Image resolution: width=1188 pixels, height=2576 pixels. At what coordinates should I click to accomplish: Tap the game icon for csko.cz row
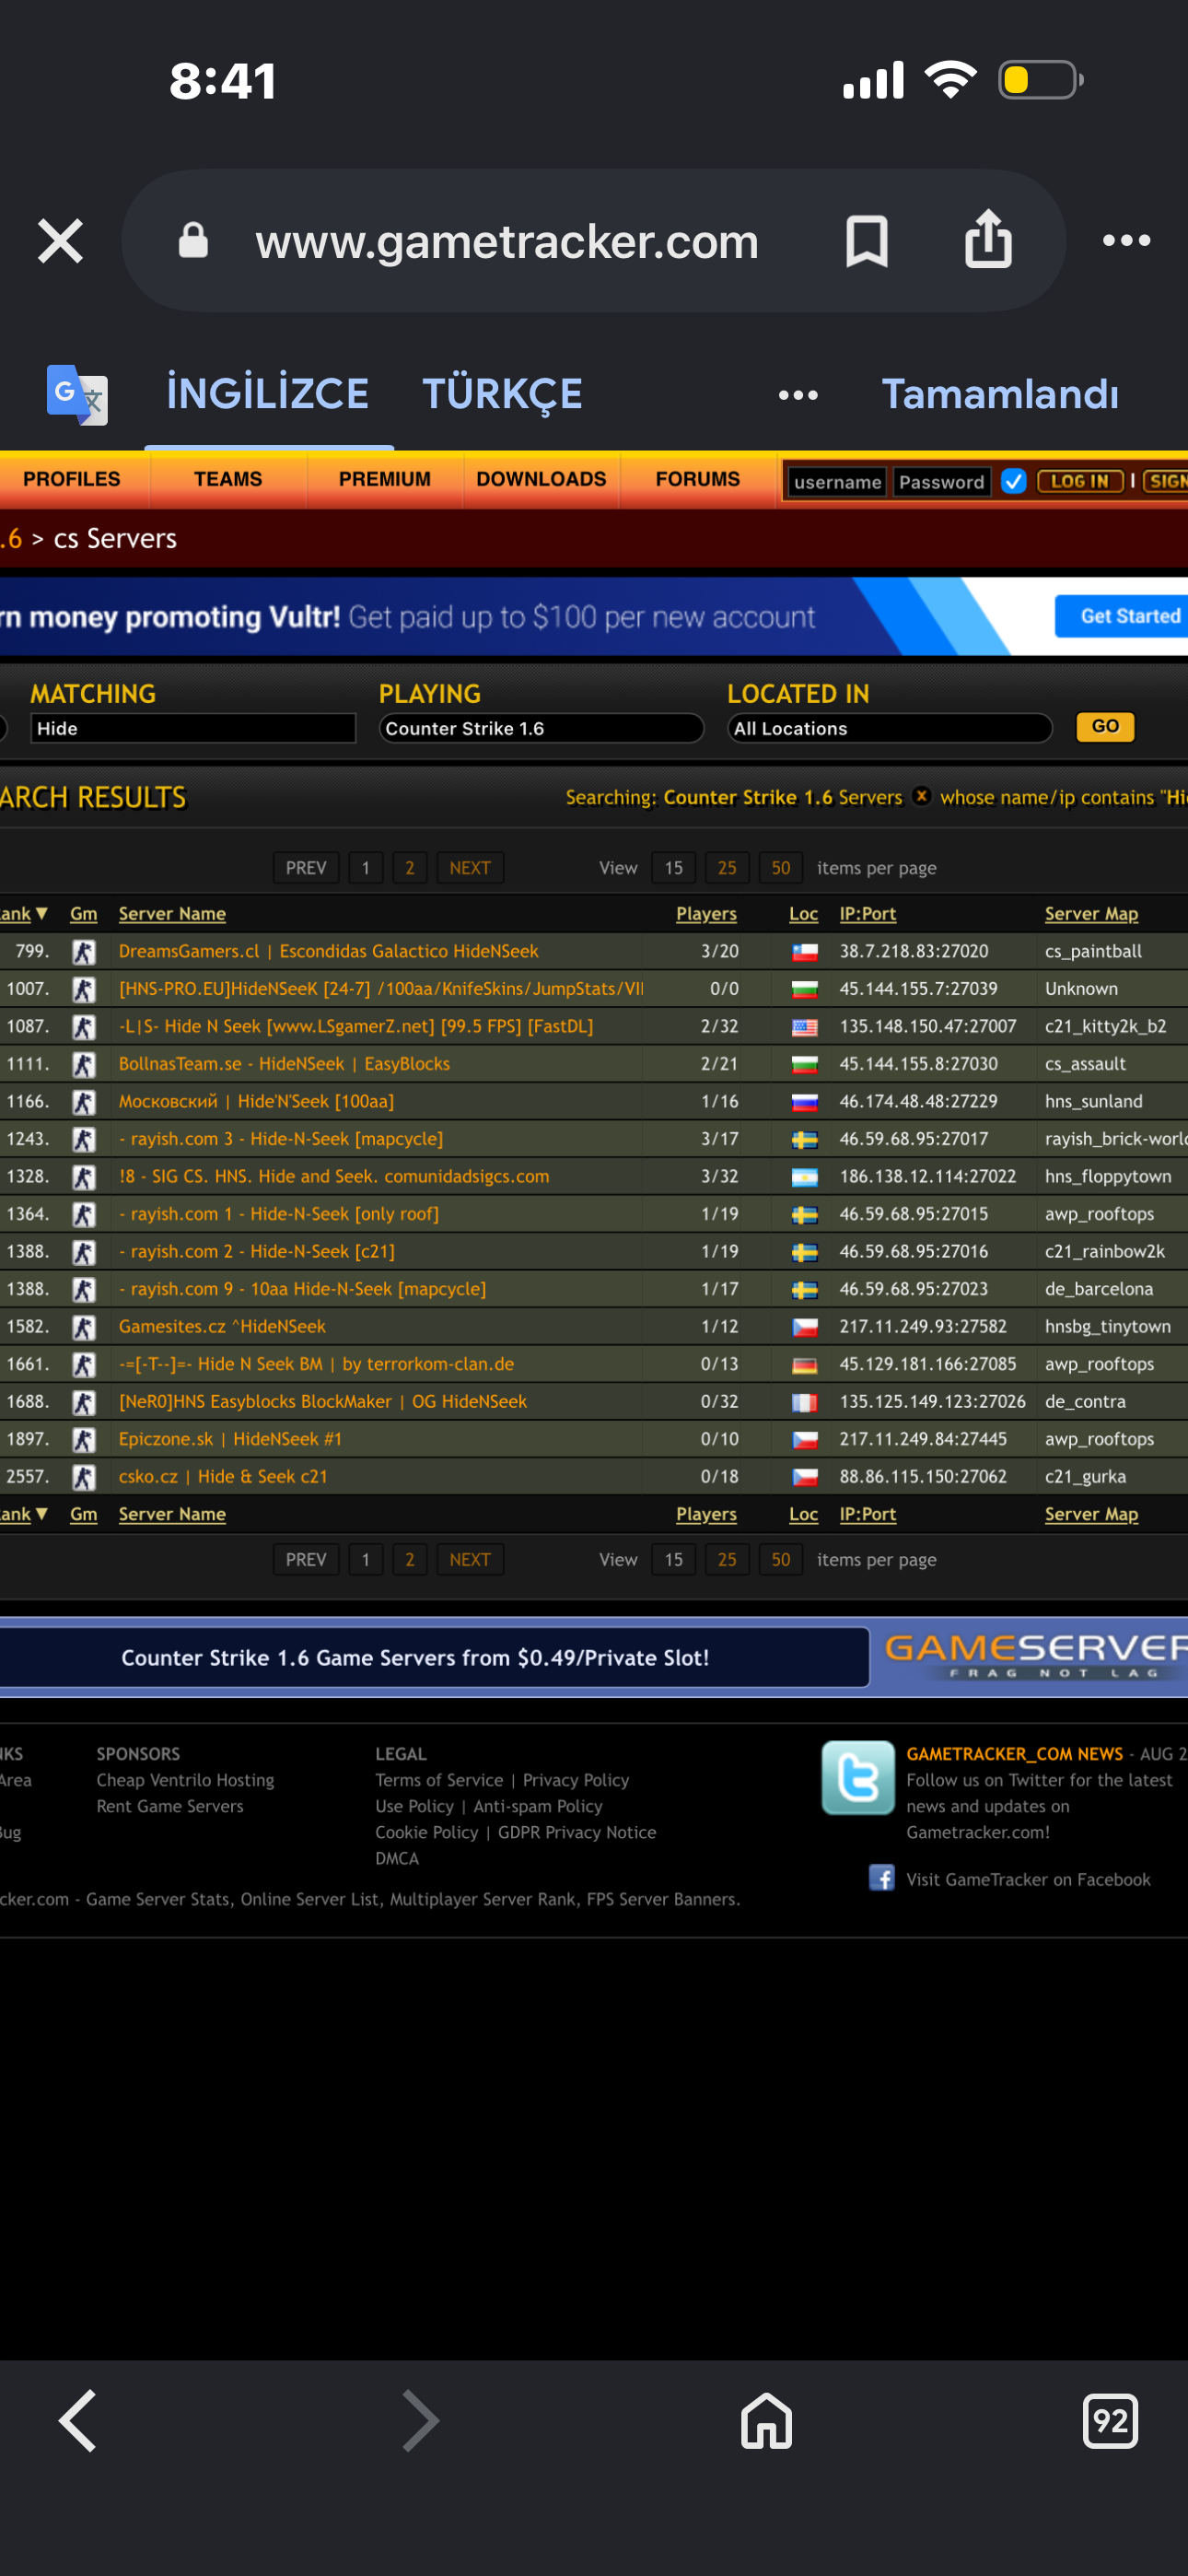coord(84,1476)
